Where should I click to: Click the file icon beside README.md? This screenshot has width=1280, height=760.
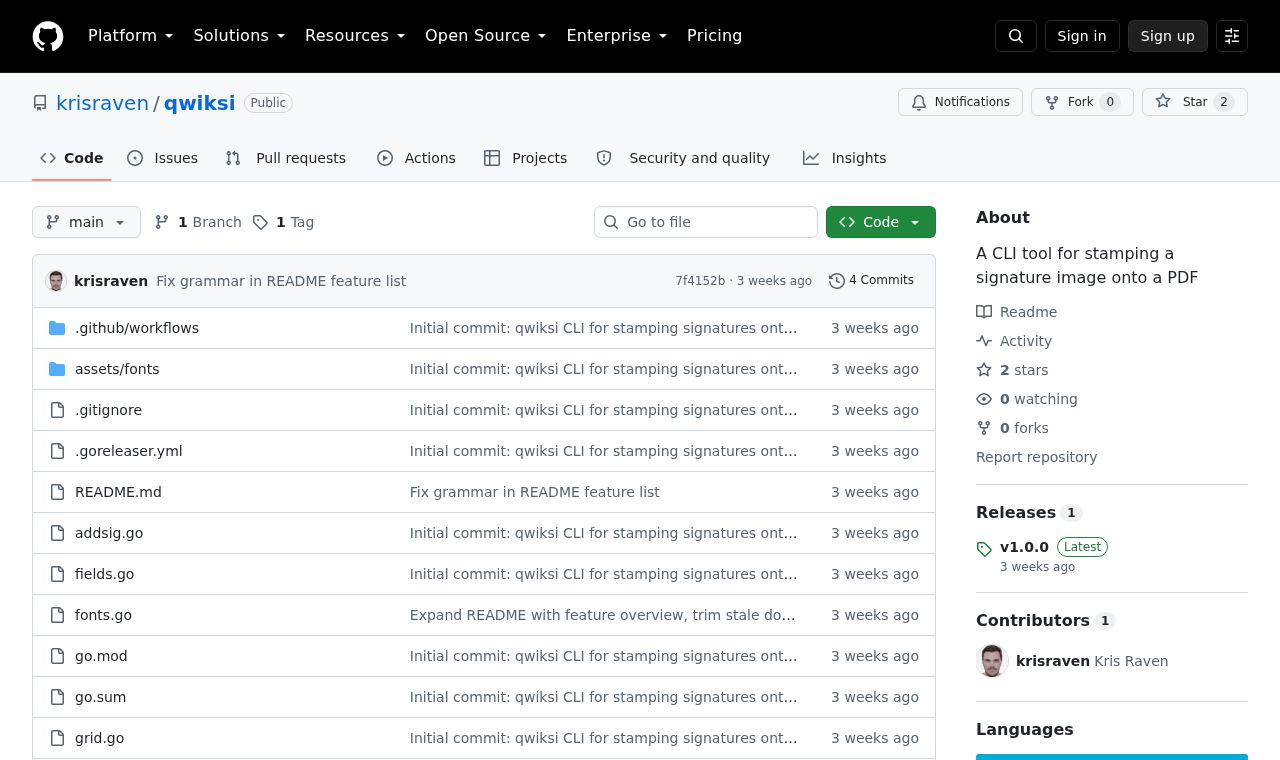point(57,492)
